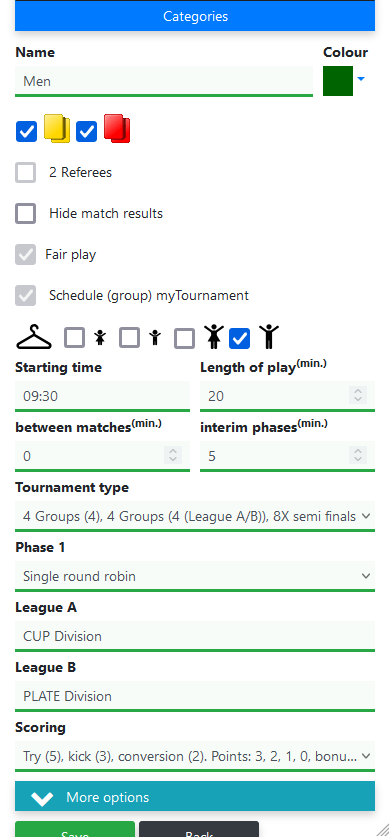Uncheck the adult man category checkbox

point(240,338)
